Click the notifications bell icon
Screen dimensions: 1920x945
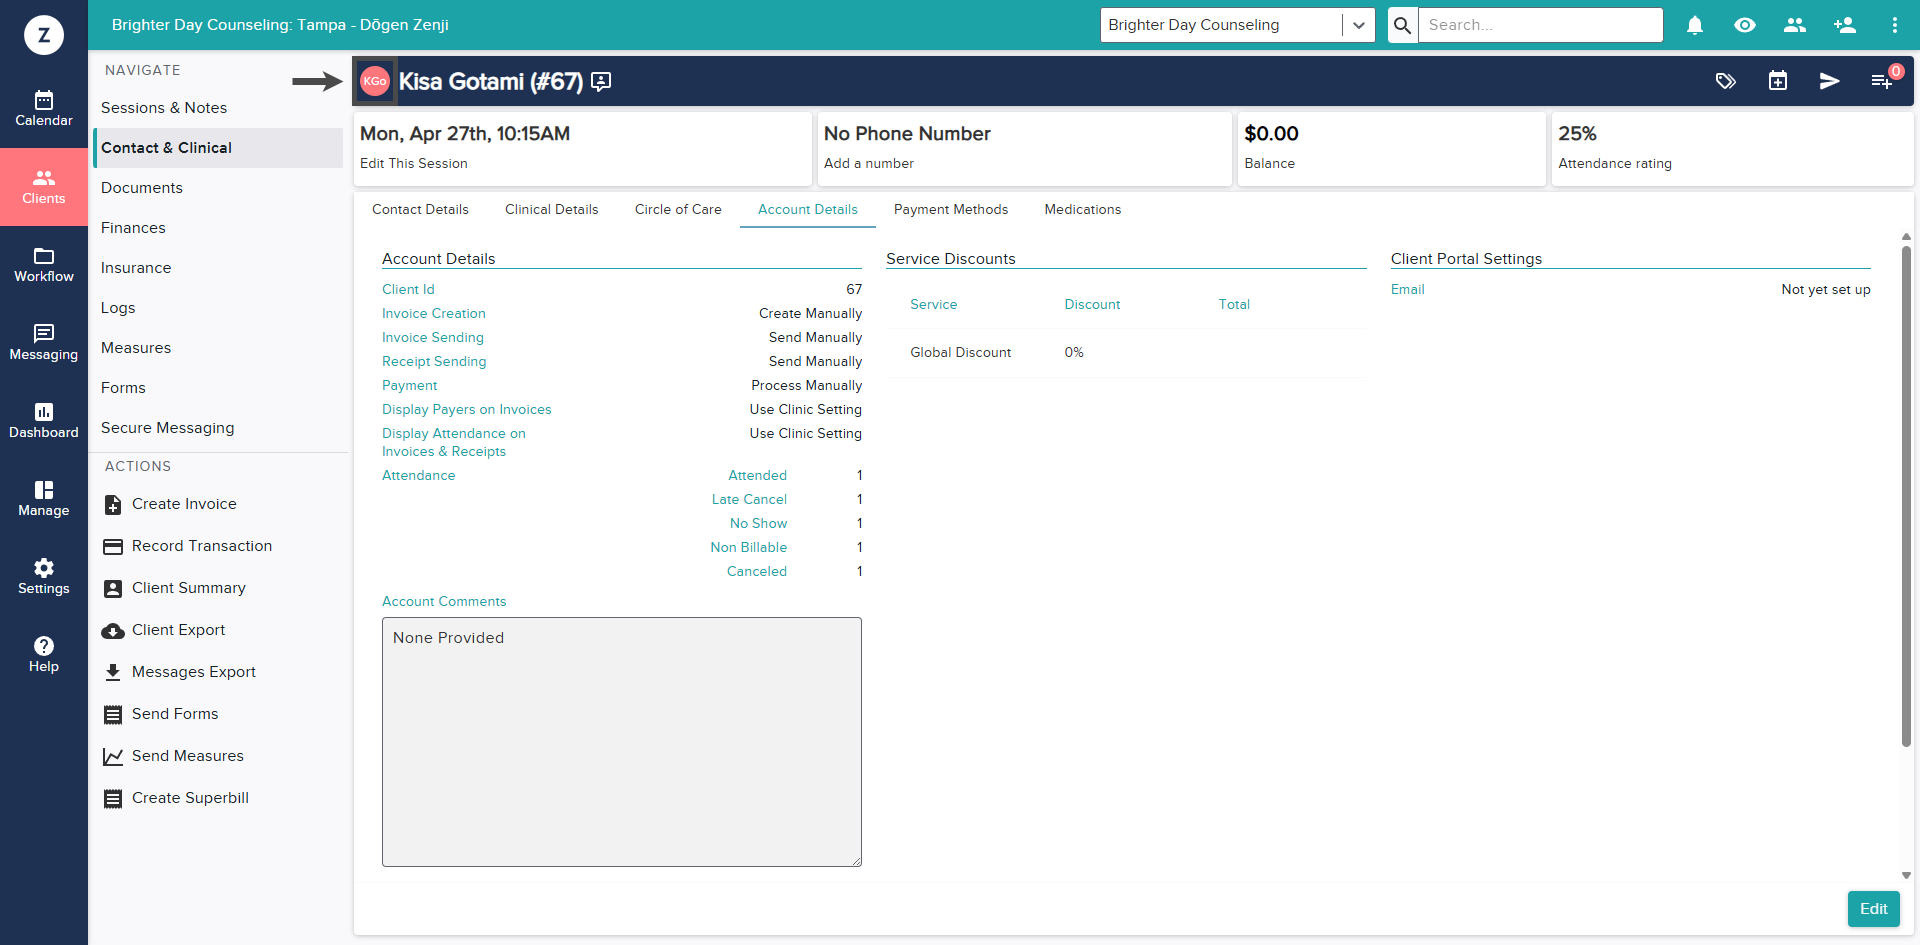click(1695, 25)
